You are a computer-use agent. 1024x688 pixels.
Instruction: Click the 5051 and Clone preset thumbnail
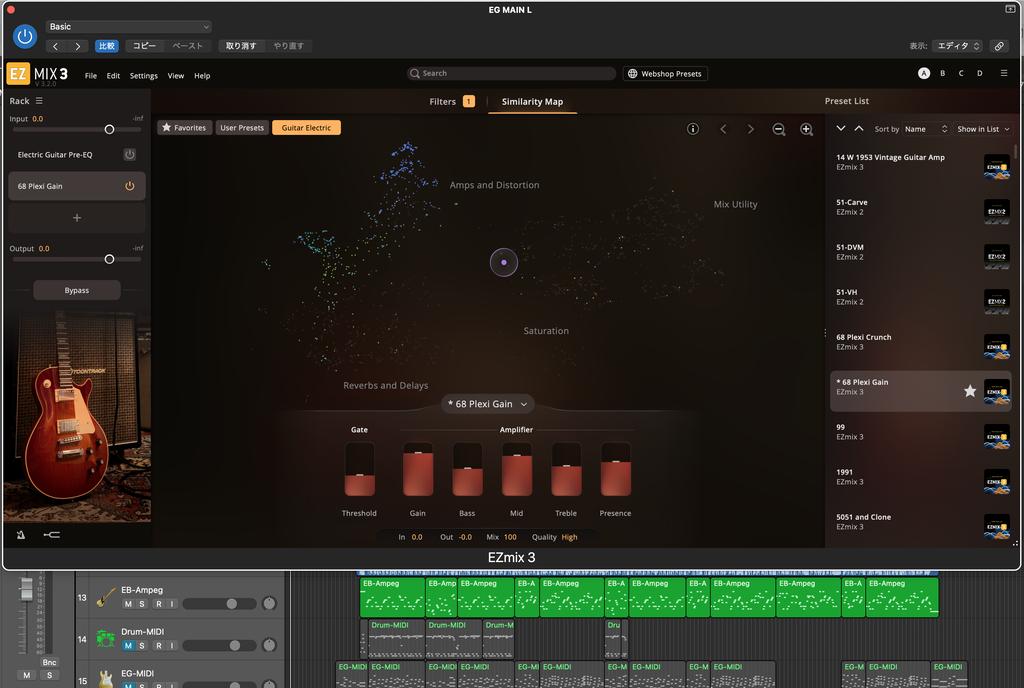(x=997, y=526)
